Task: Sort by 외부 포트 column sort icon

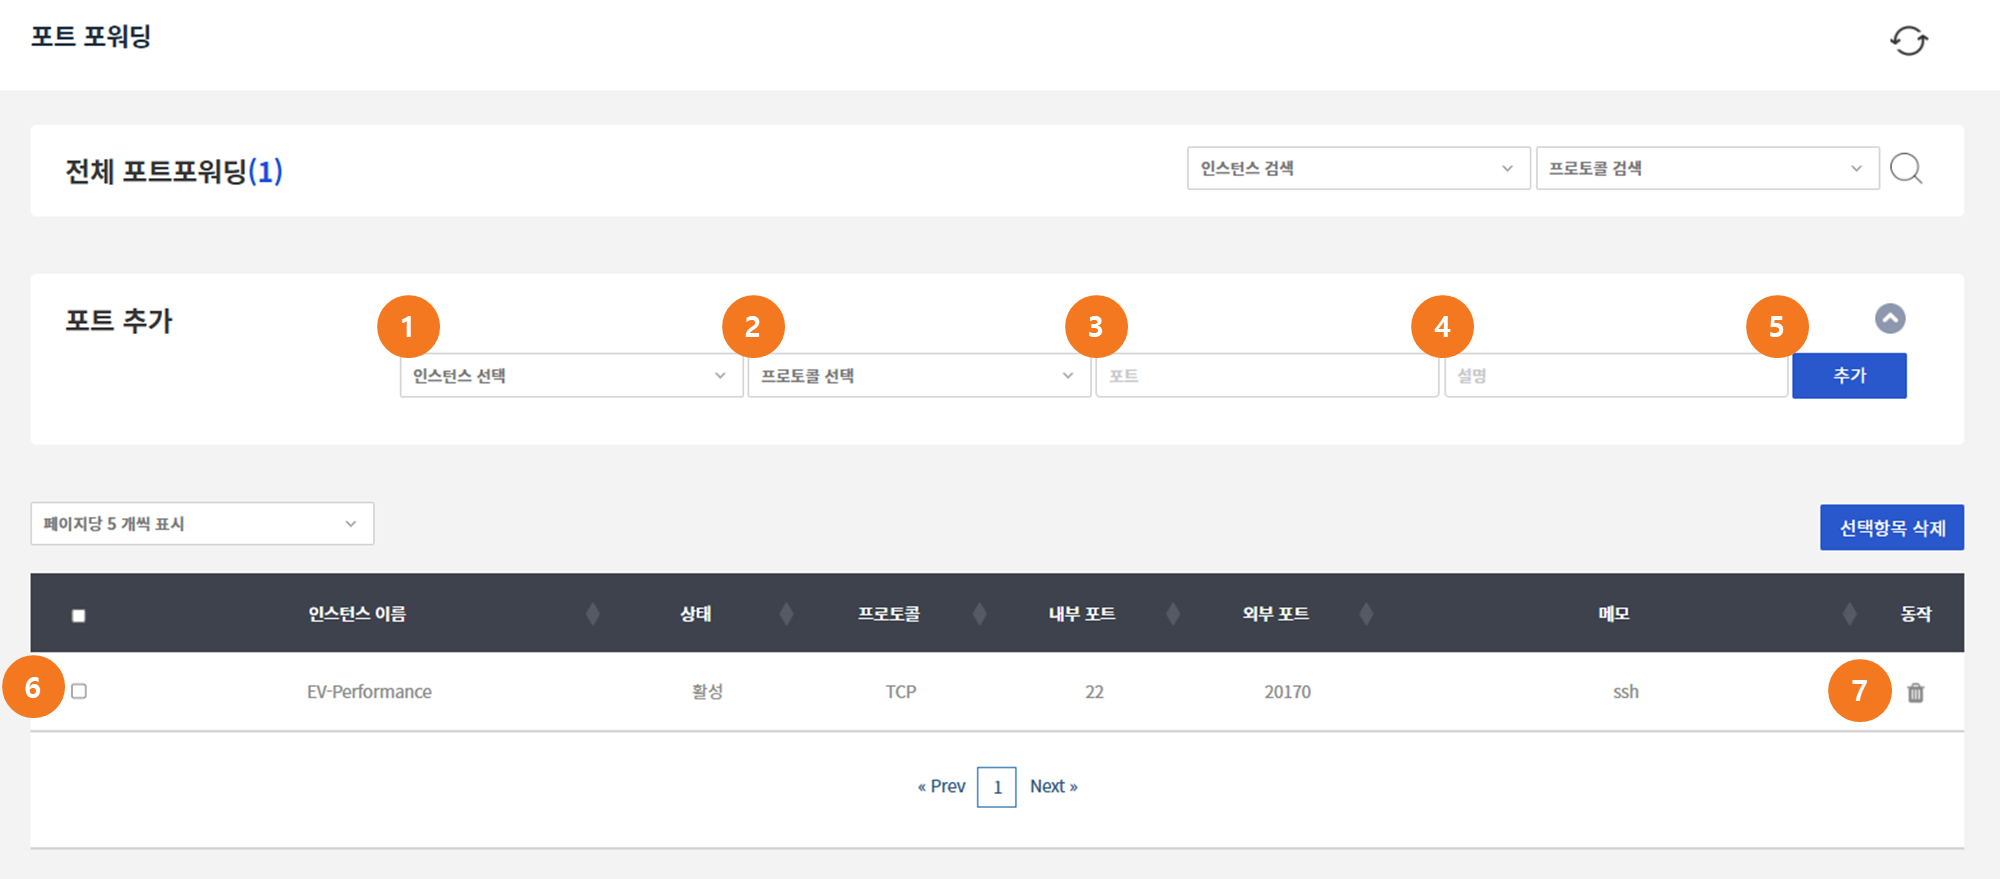Action: pos(1366,614)
